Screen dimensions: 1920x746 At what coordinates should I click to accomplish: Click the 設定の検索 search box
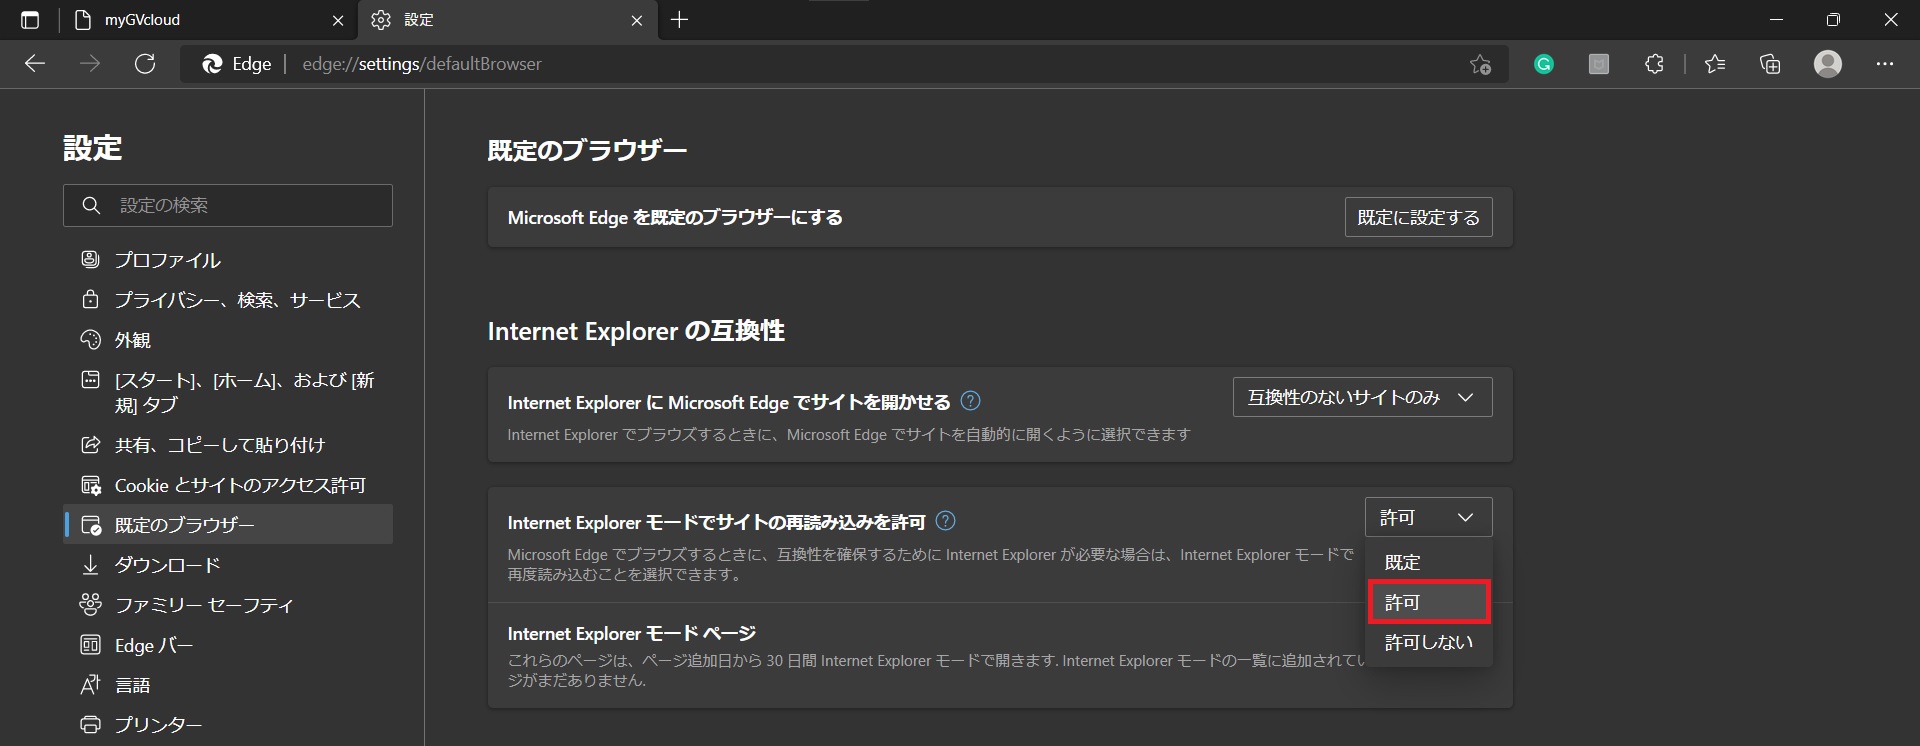click(x=228, y=205)
